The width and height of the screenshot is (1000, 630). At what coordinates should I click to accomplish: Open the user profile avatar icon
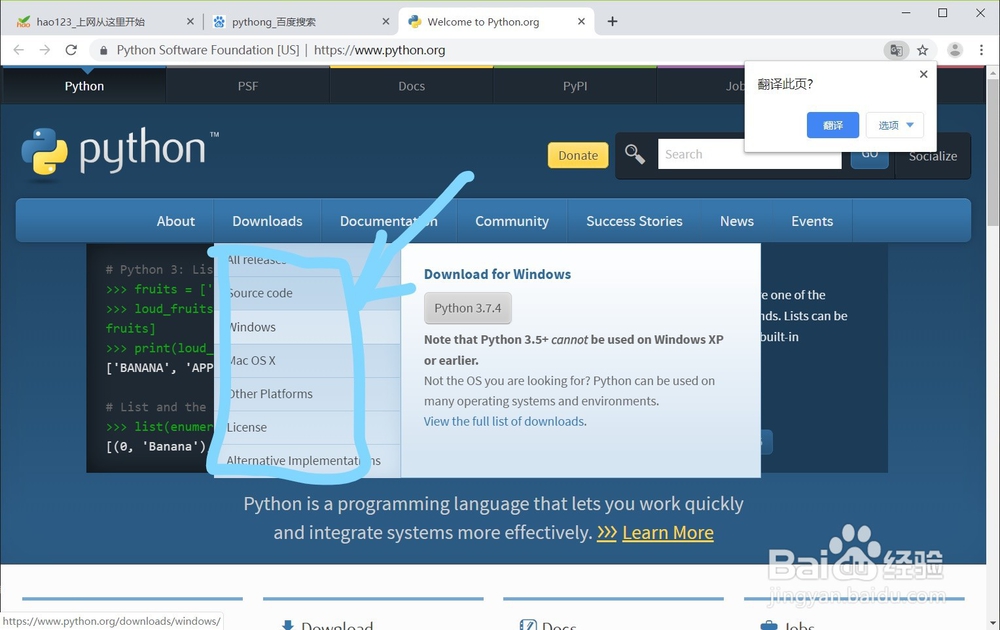[955, 50]
